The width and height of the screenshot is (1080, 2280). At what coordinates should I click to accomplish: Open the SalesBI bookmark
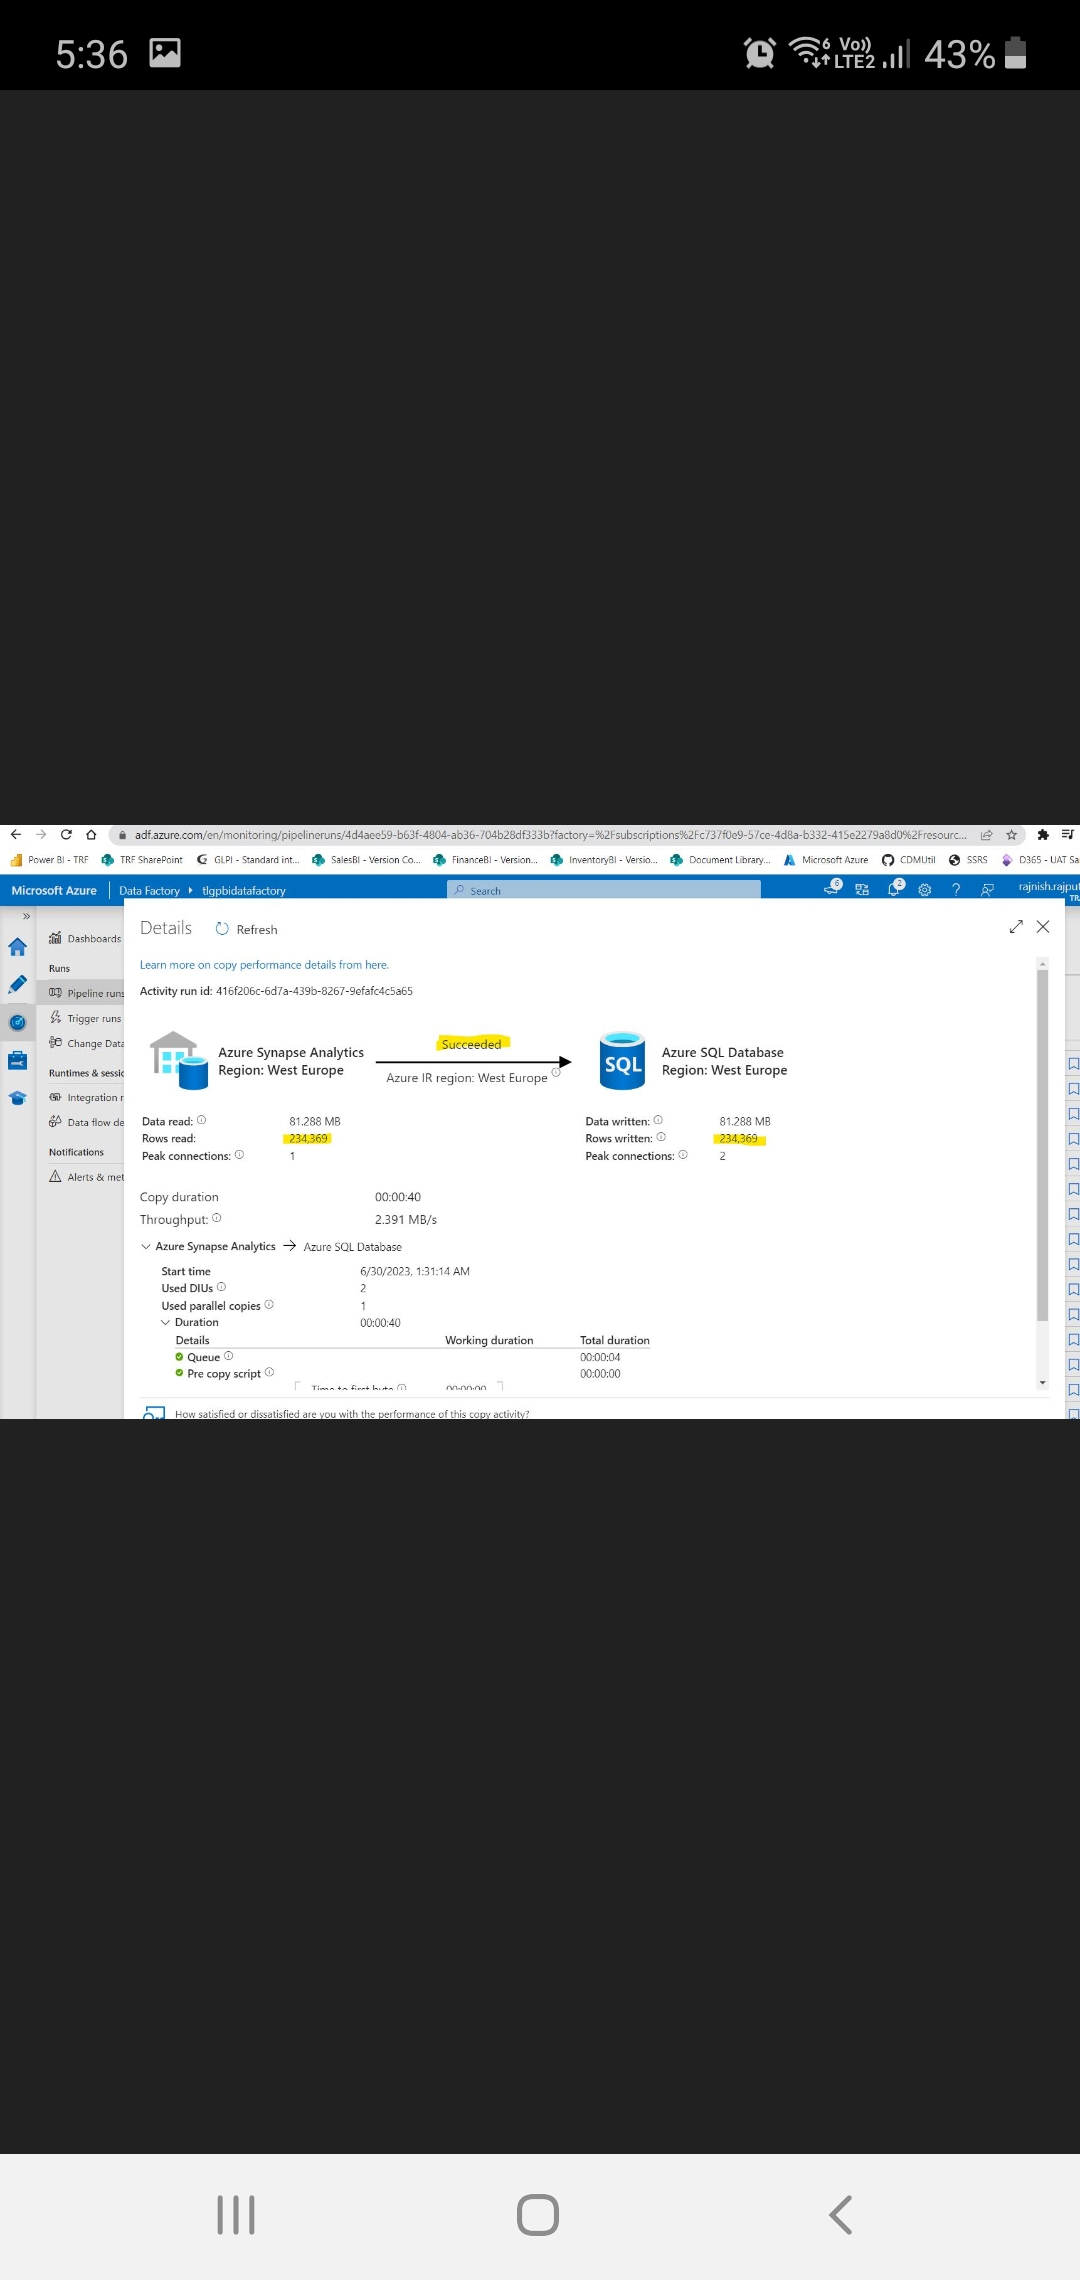pos(366,860)
